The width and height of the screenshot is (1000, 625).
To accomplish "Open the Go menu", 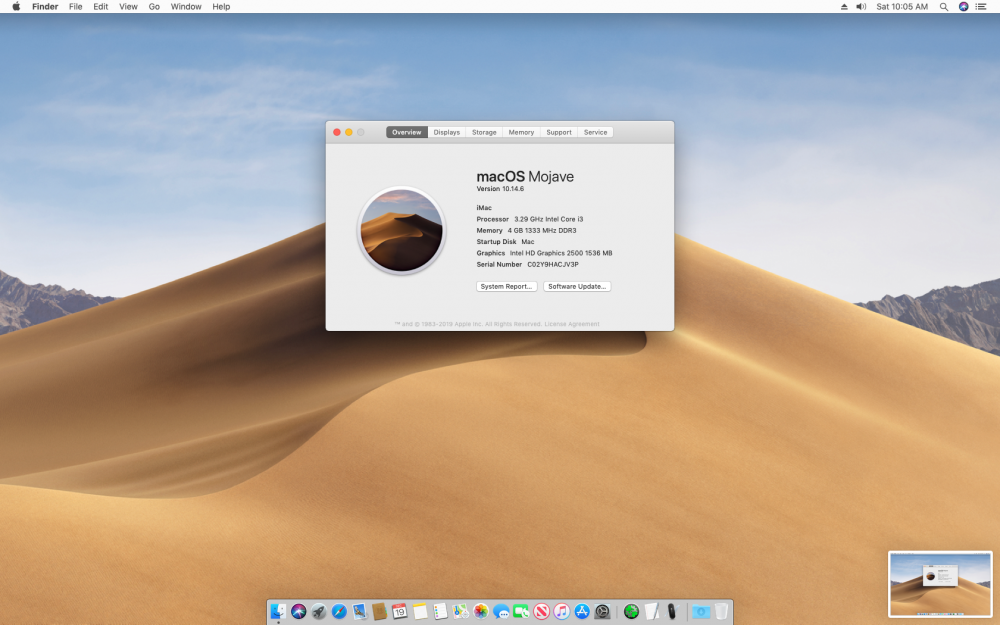I will pos(154,6).
